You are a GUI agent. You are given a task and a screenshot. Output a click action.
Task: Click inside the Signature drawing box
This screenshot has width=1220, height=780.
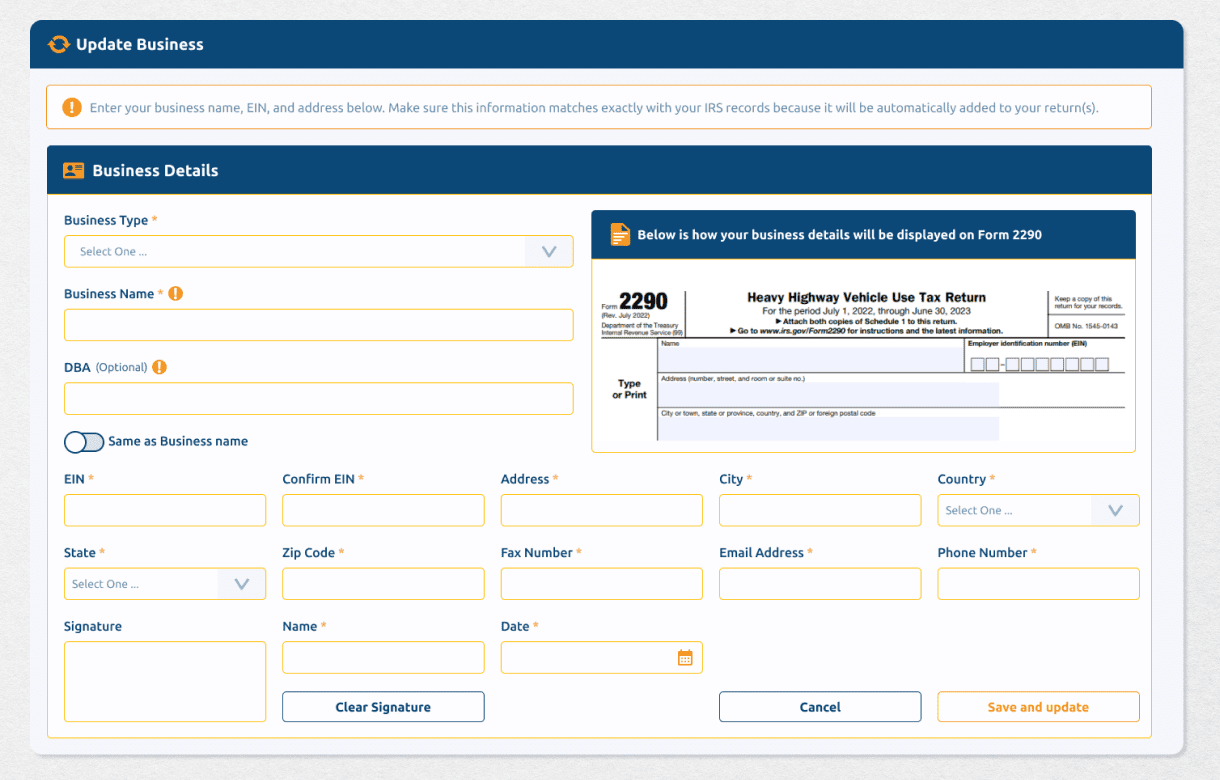(x=165, y=681)
